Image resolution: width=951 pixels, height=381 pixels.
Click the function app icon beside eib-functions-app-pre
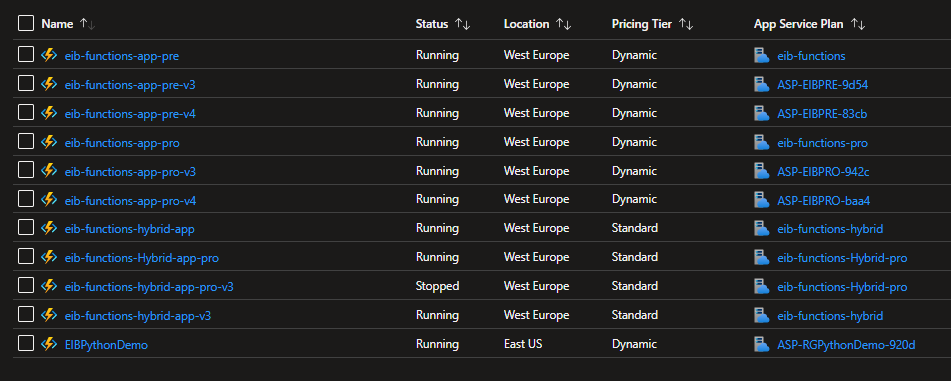pyautogui.click(x=49, y=55)
